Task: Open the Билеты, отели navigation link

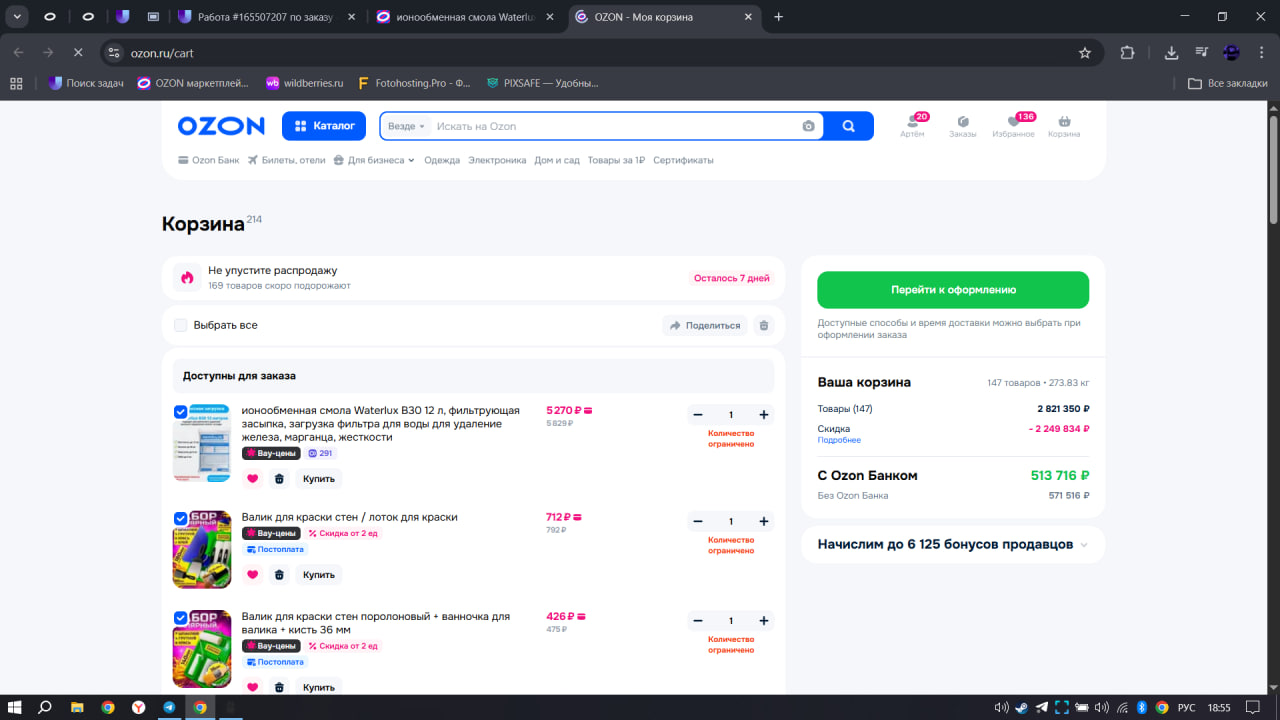Action: 287,160
